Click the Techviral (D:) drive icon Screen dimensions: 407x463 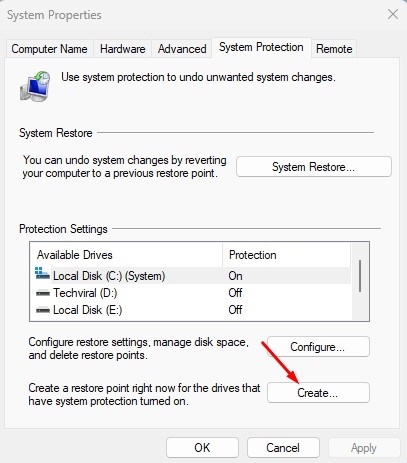(x=43, y=293)
